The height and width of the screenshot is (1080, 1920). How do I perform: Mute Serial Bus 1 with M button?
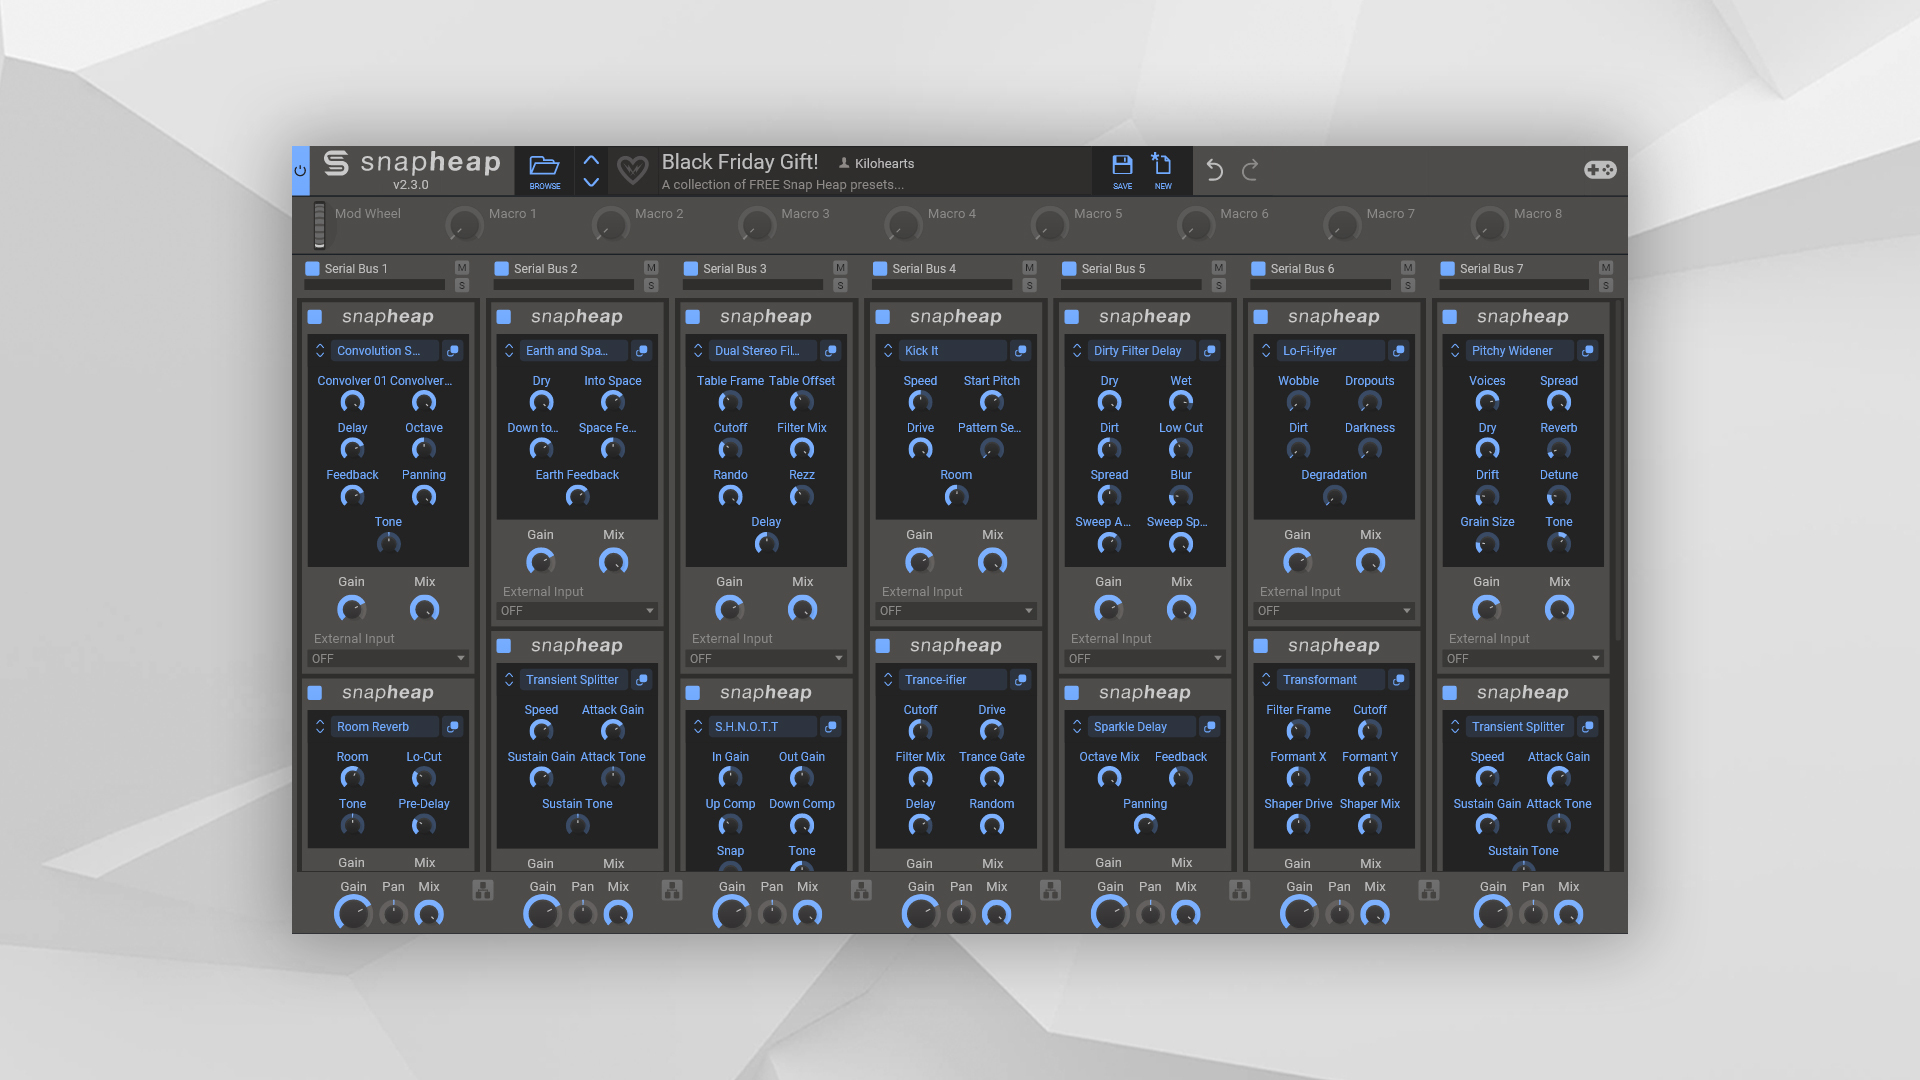click(x=461, y=267)
